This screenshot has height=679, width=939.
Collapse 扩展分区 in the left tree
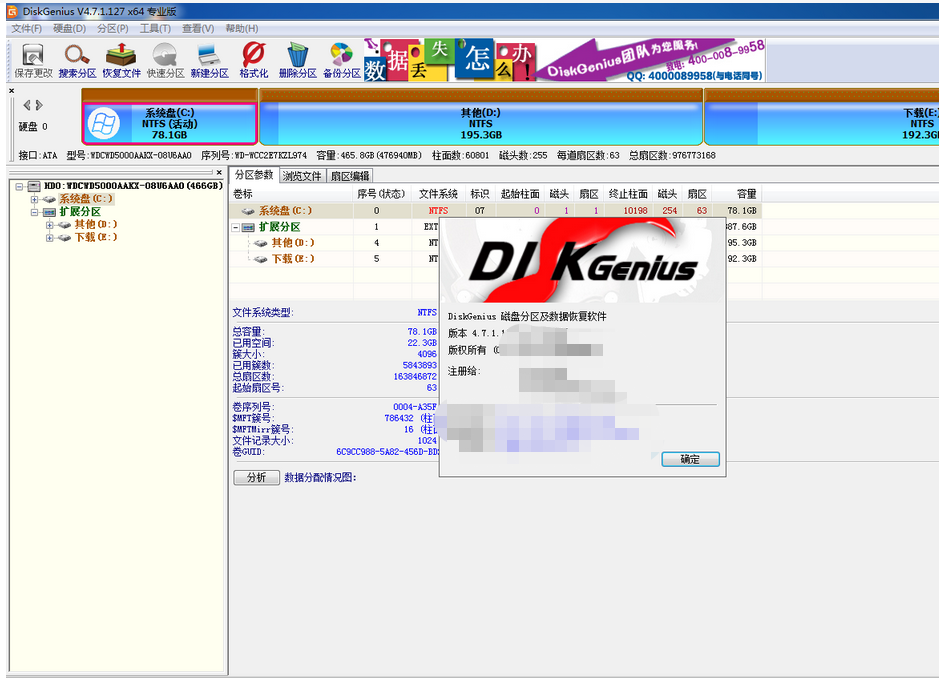pyautogui.click(x=34, y=212)
